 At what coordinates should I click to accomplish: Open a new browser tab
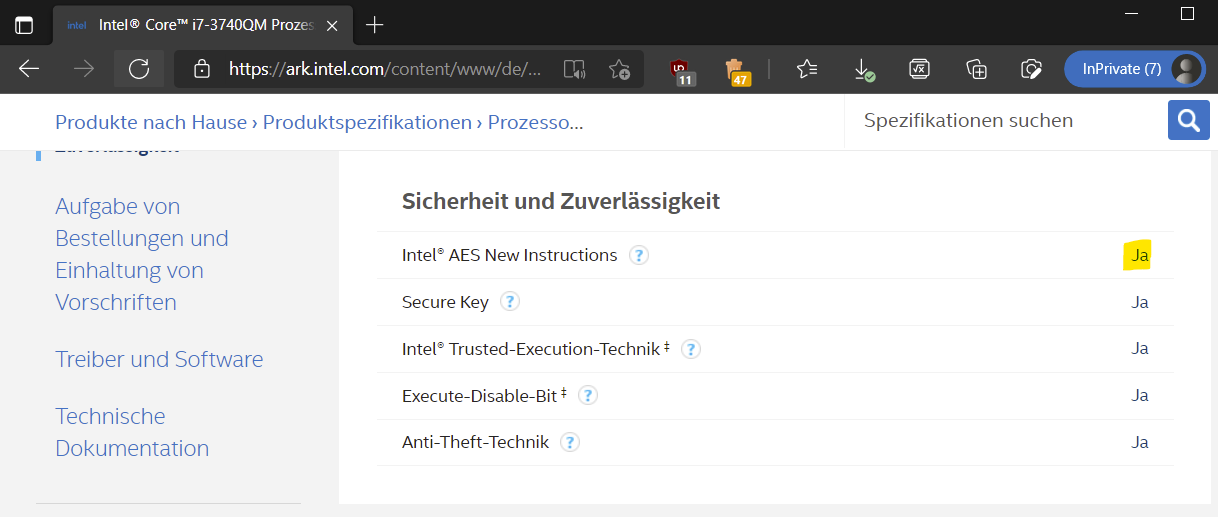point(374,25)
